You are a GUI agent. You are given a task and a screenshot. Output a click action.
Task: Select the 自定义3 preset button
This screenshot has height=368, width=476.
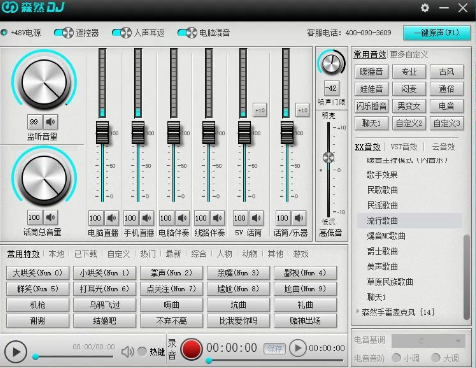pyautogui.click(x=447, y=123)
